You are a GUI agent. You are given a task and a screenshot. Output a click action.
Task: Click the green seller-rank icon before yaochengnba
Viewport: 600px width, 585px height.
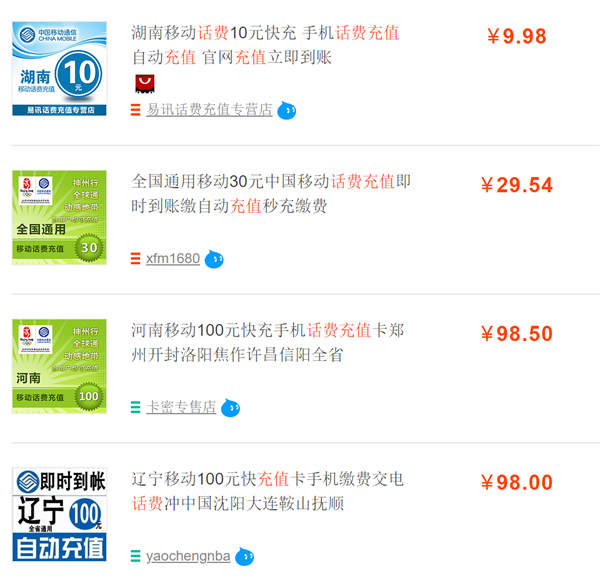click(x=135, y=556)
